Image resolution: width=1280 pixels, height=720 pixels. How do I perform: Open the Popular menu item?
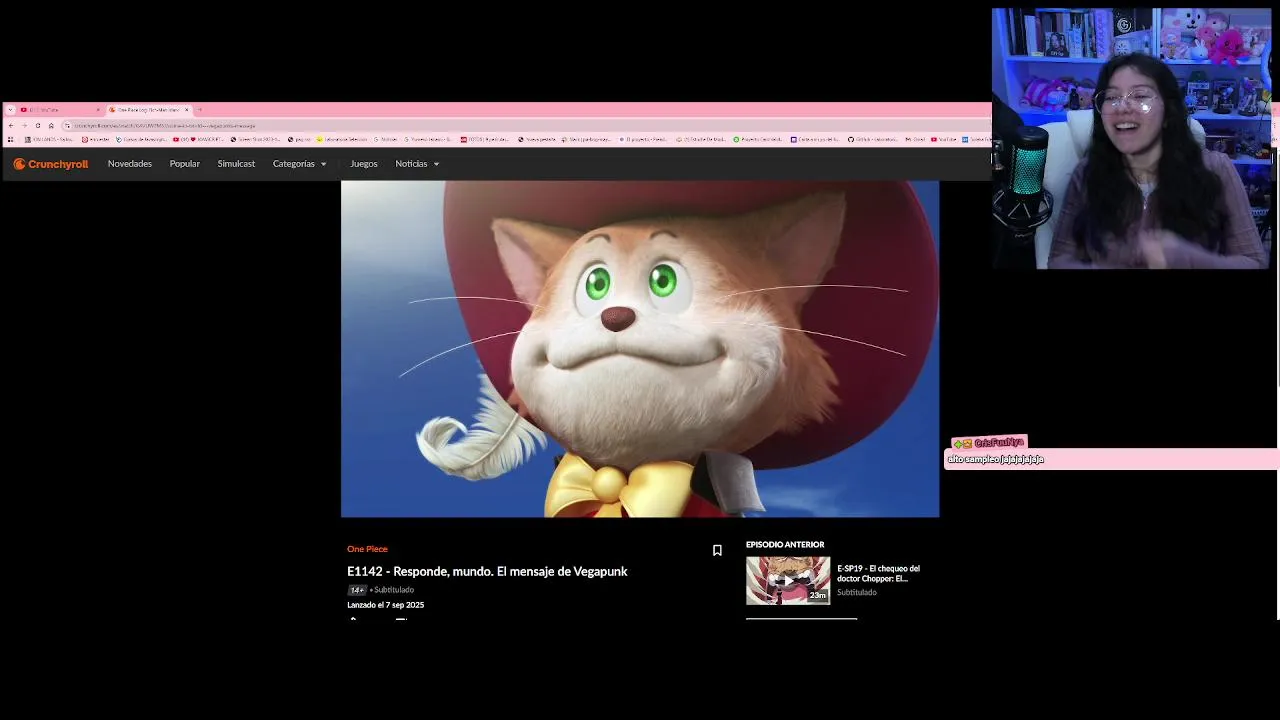click(x=185, y=164)
